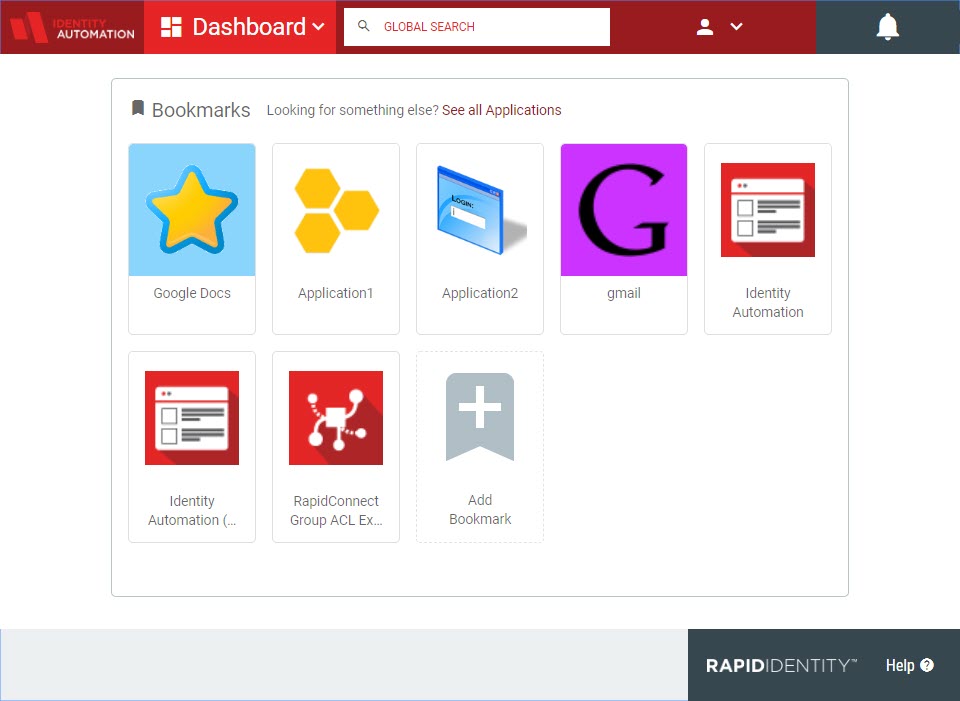Open the gmail purple G icon
This screenshot has width=960, height=701.
[x=624, y=209]
